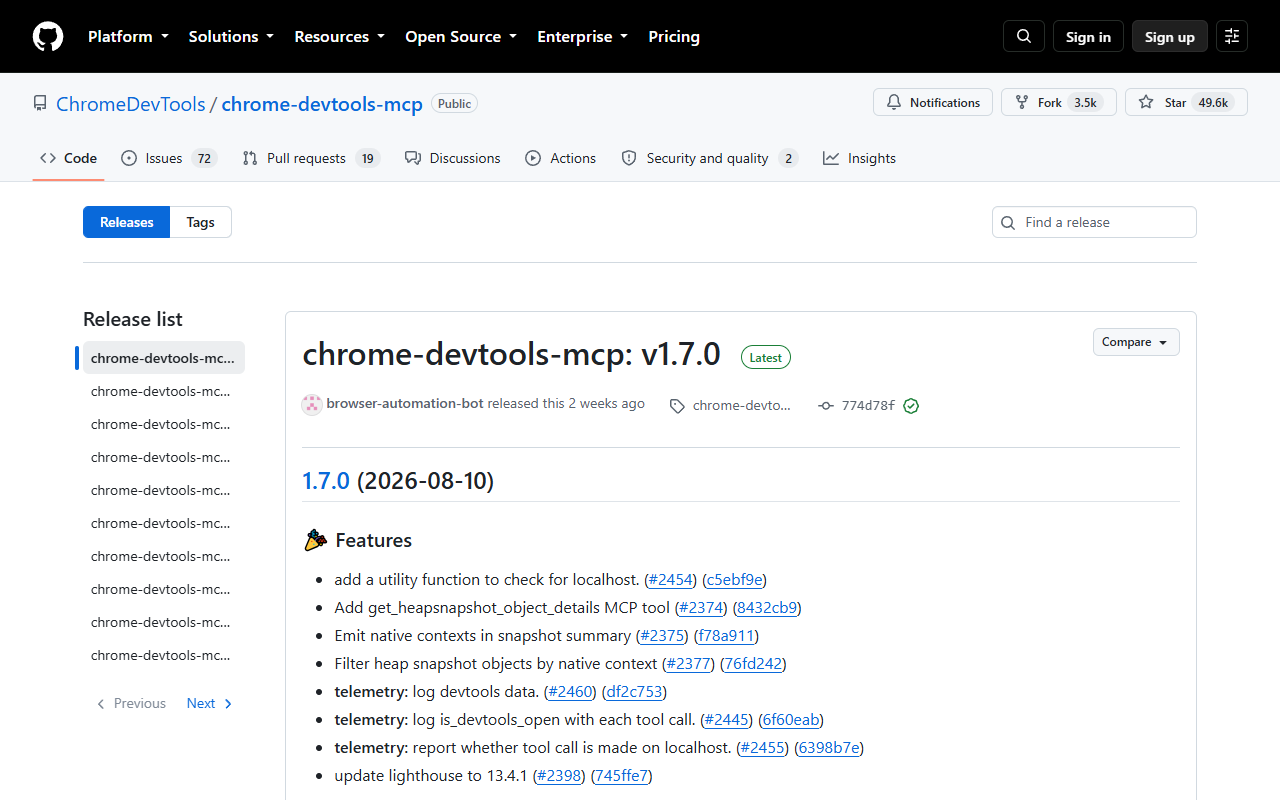
Task: Click the search magnifier button in header
Action: (1024, 36)
